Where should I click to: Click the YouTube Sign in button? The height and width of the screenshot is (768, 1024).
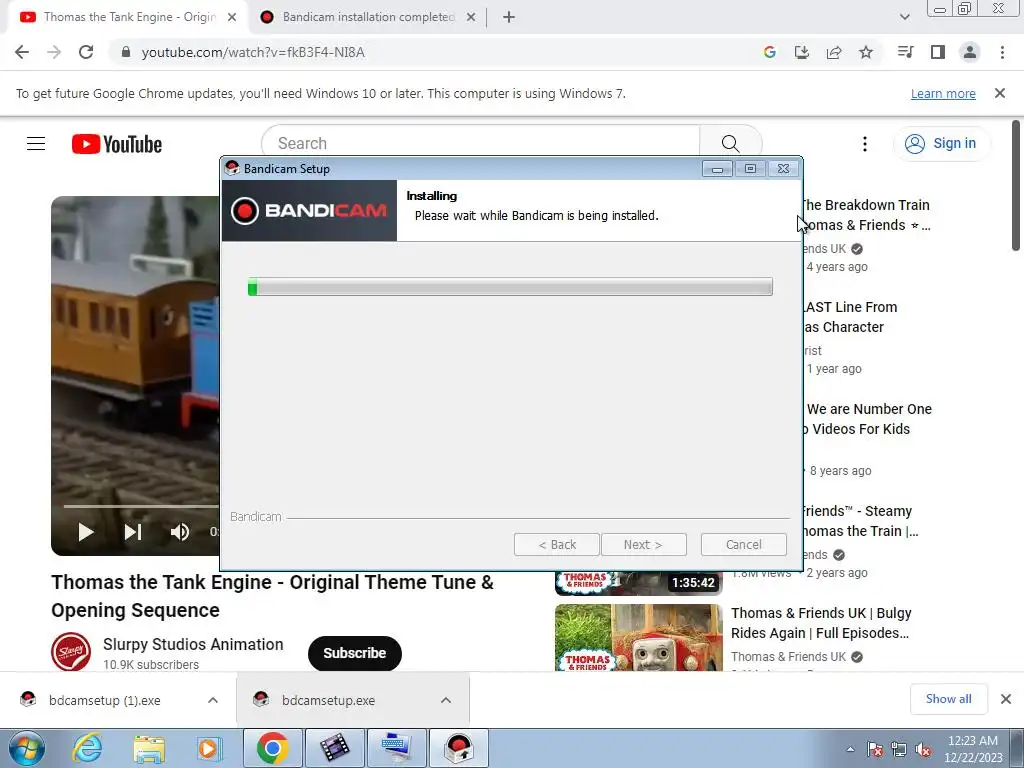tap(941, 144)
